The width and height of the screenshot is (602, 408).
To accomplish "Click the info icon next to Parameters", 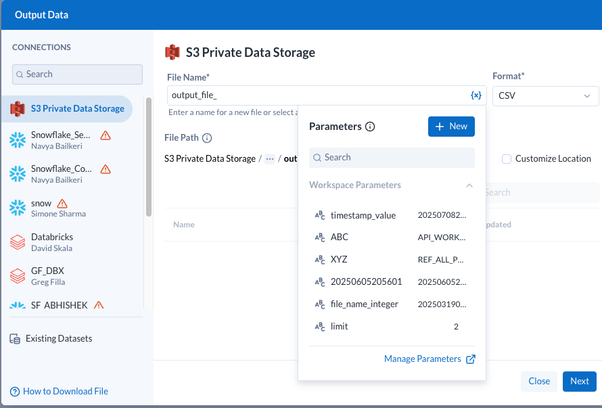I will point(370,126).
